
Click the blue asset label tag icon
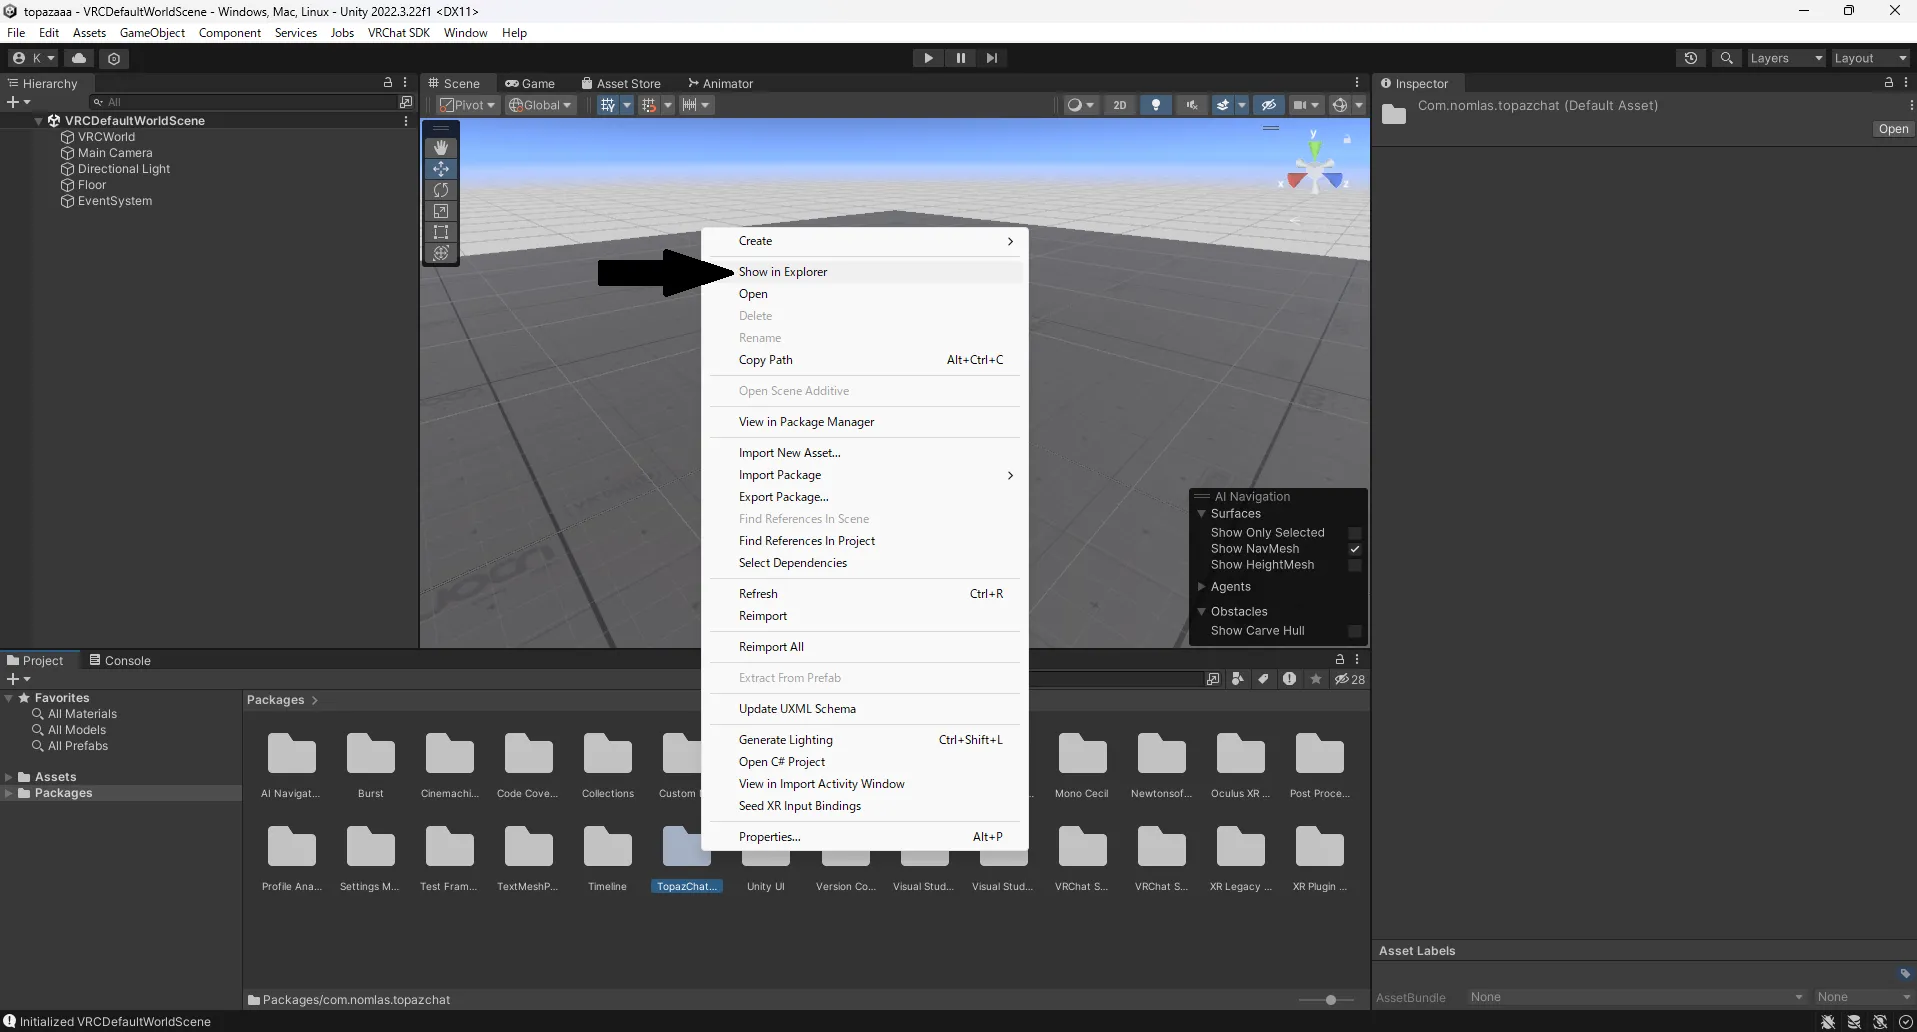pos(1905,973)
